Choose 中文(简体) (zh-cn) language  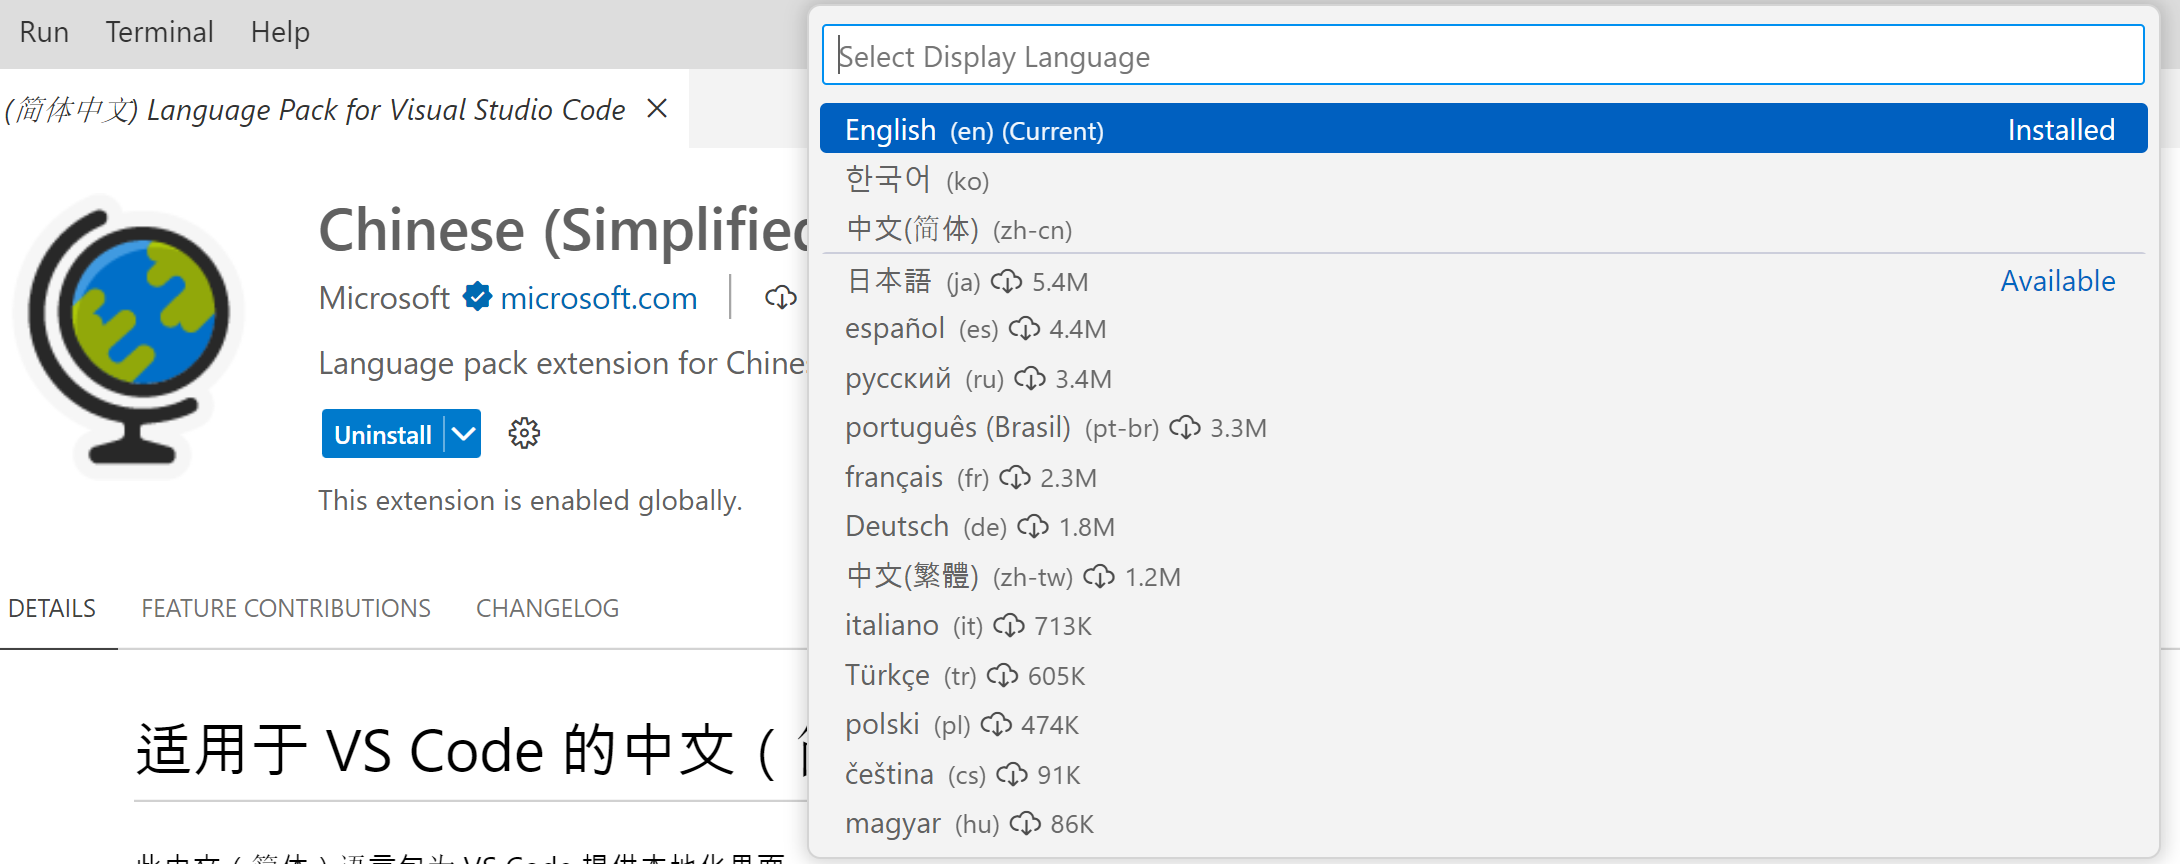point(1483,229)
